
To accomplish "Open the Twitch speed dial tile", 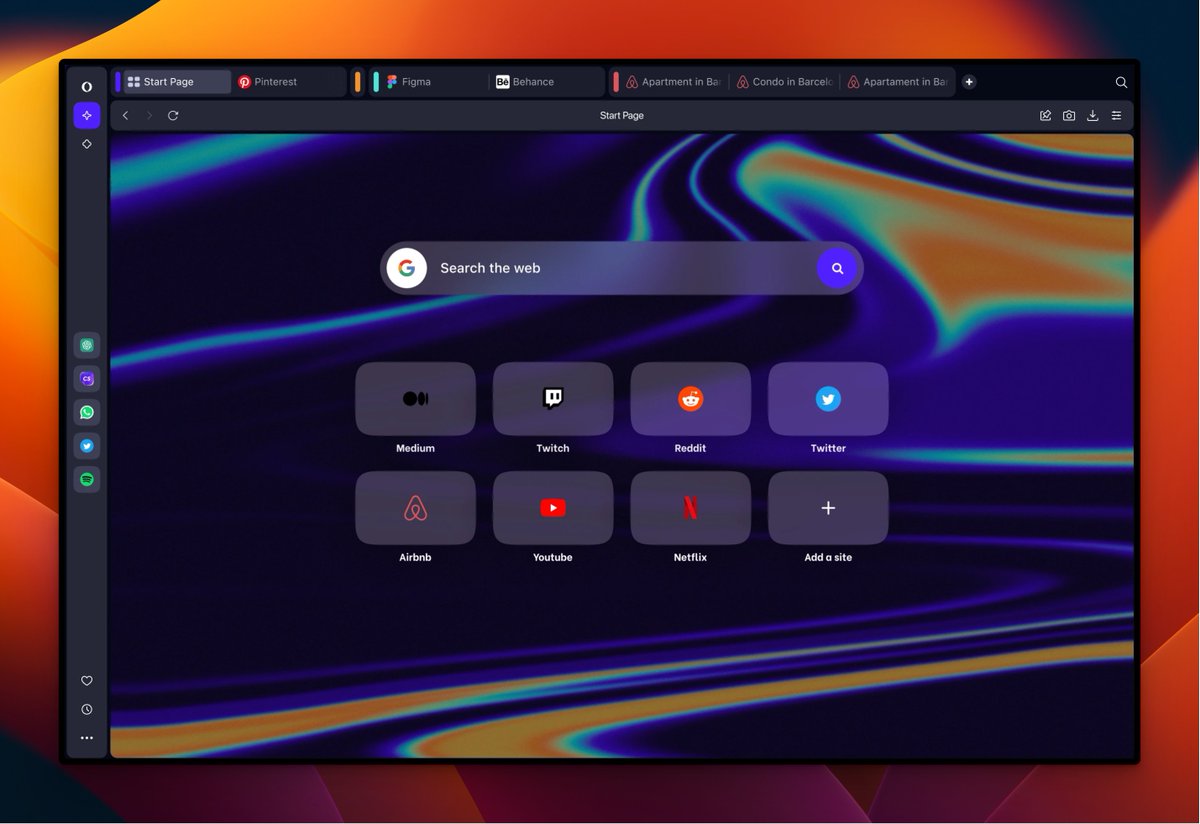I will point(553,399).
